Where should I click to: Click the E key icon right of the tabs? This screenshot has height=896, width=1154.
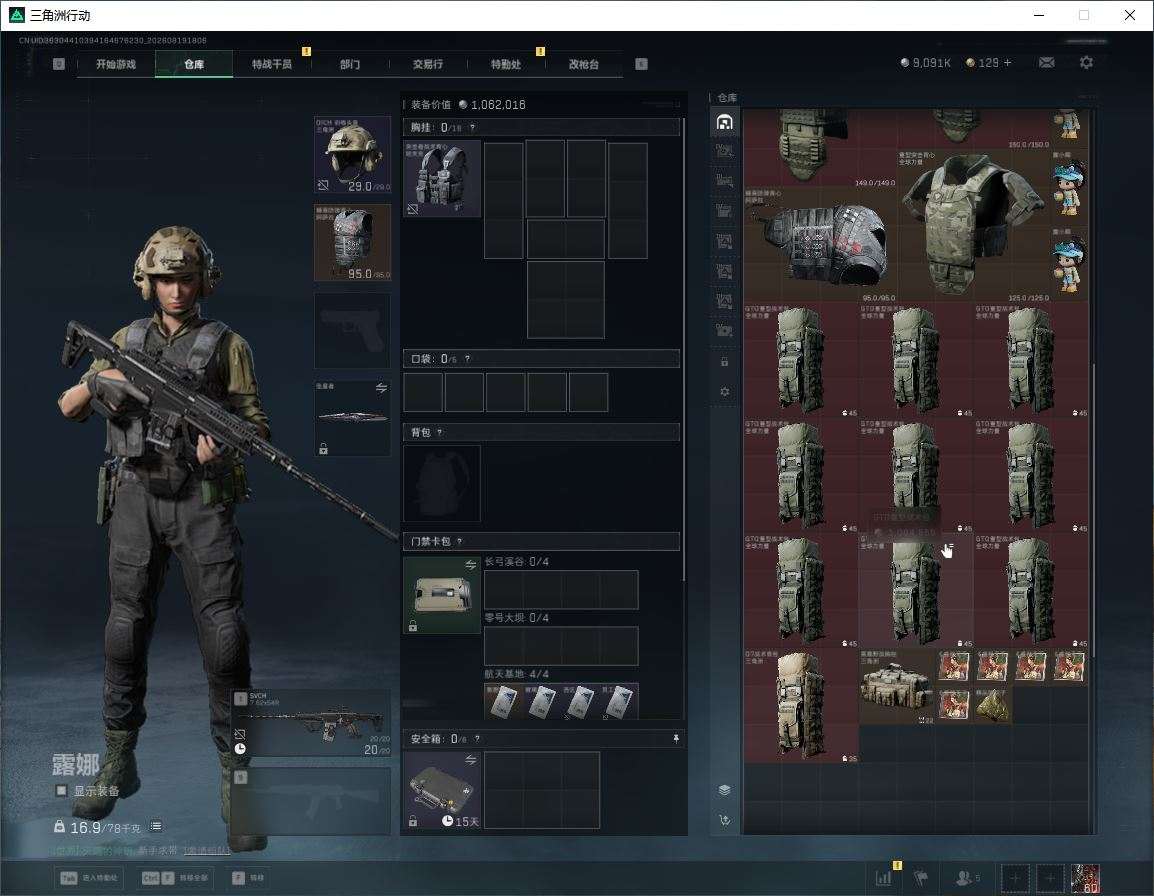(641, 64)
